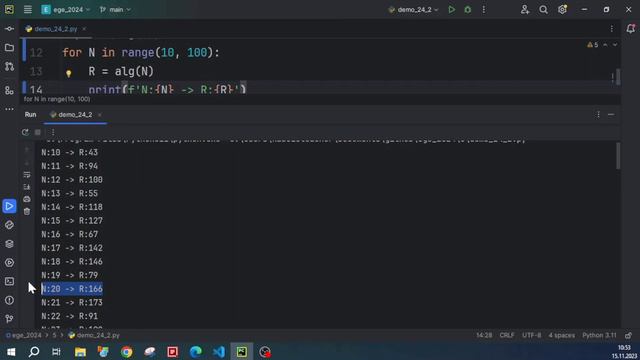Go to the previous highlighted warning arrow
Image resolution: width=640 pixels, height=360 pixels.
tap(605, 44)
